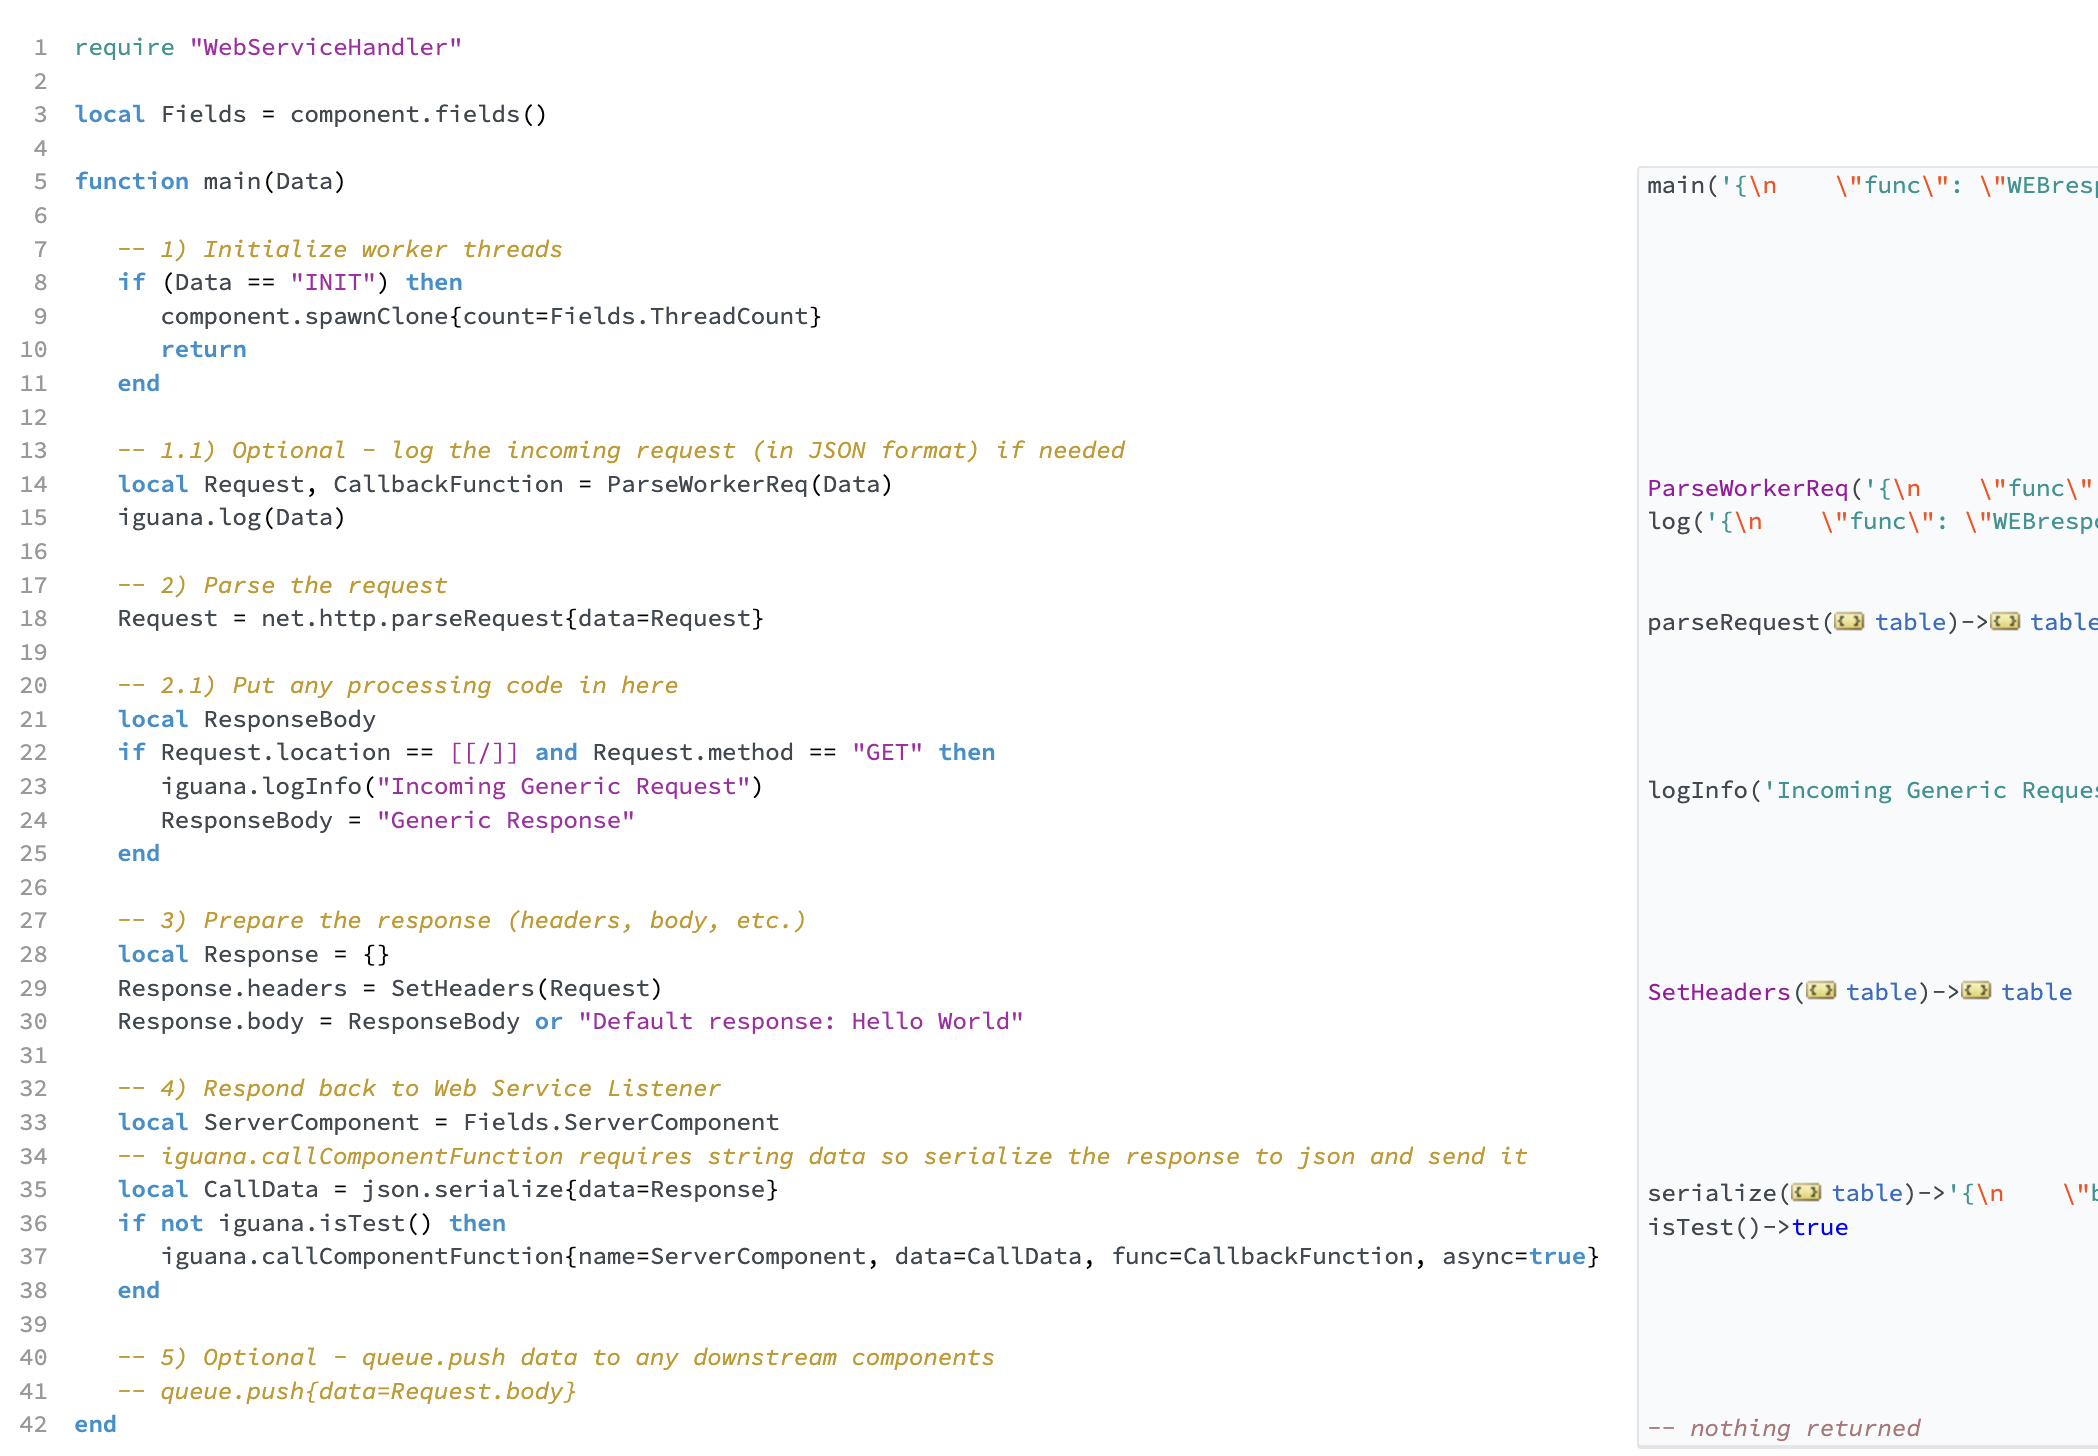Place cursor on "WebServiceHandler" require string
Viewport: 2098px width, 1456px height.
(325, 48)
